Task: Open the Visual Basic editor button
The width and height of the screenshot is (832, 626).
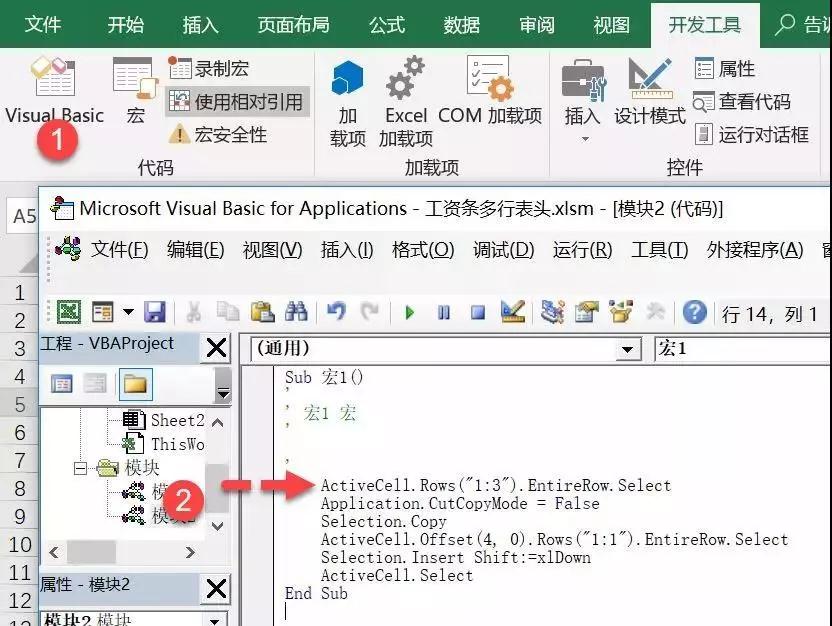Action: click(x=54, y=90)
